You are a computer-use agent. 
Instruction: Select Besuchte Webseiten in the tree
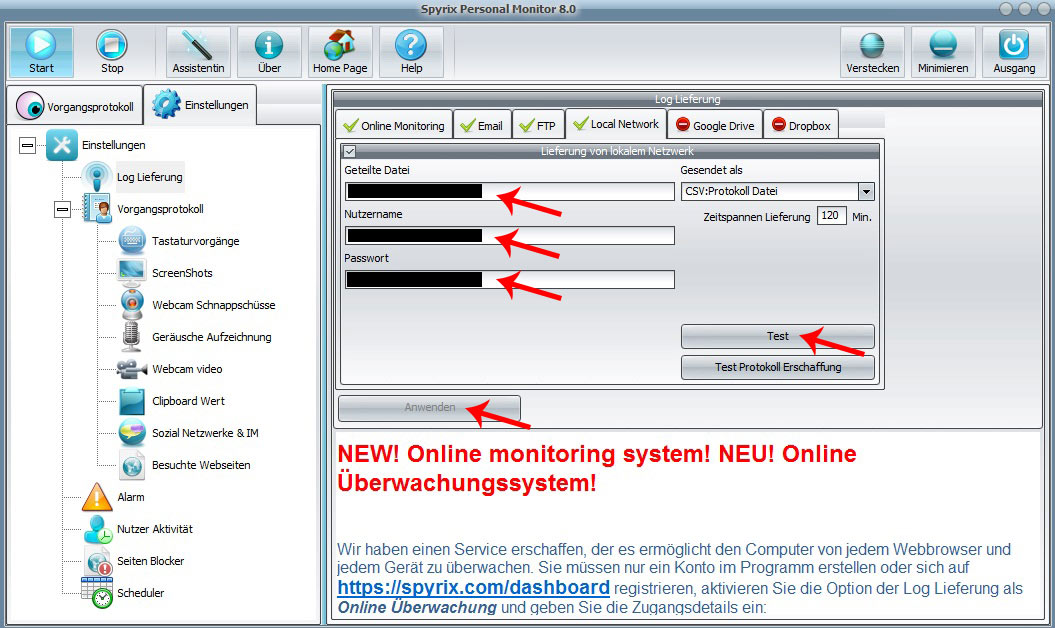tap(201, 465)
